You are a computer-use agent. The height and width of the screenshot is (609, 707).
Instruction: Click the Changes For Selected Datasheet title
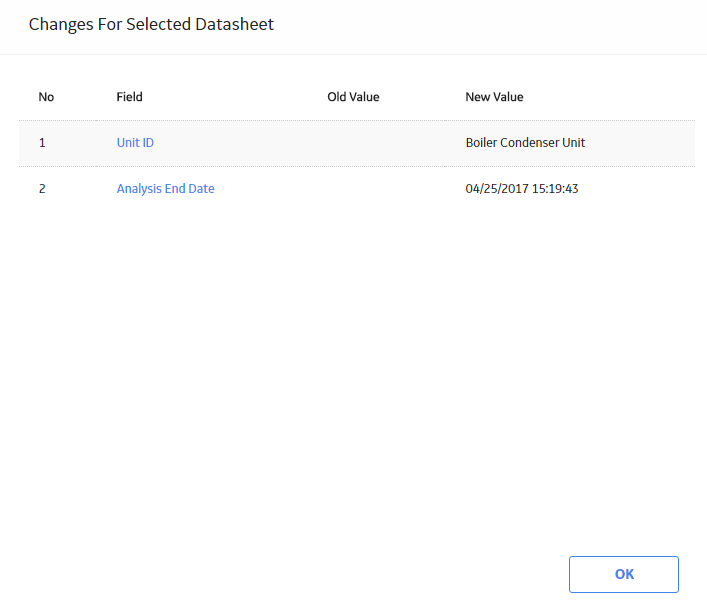pos(151,24)
